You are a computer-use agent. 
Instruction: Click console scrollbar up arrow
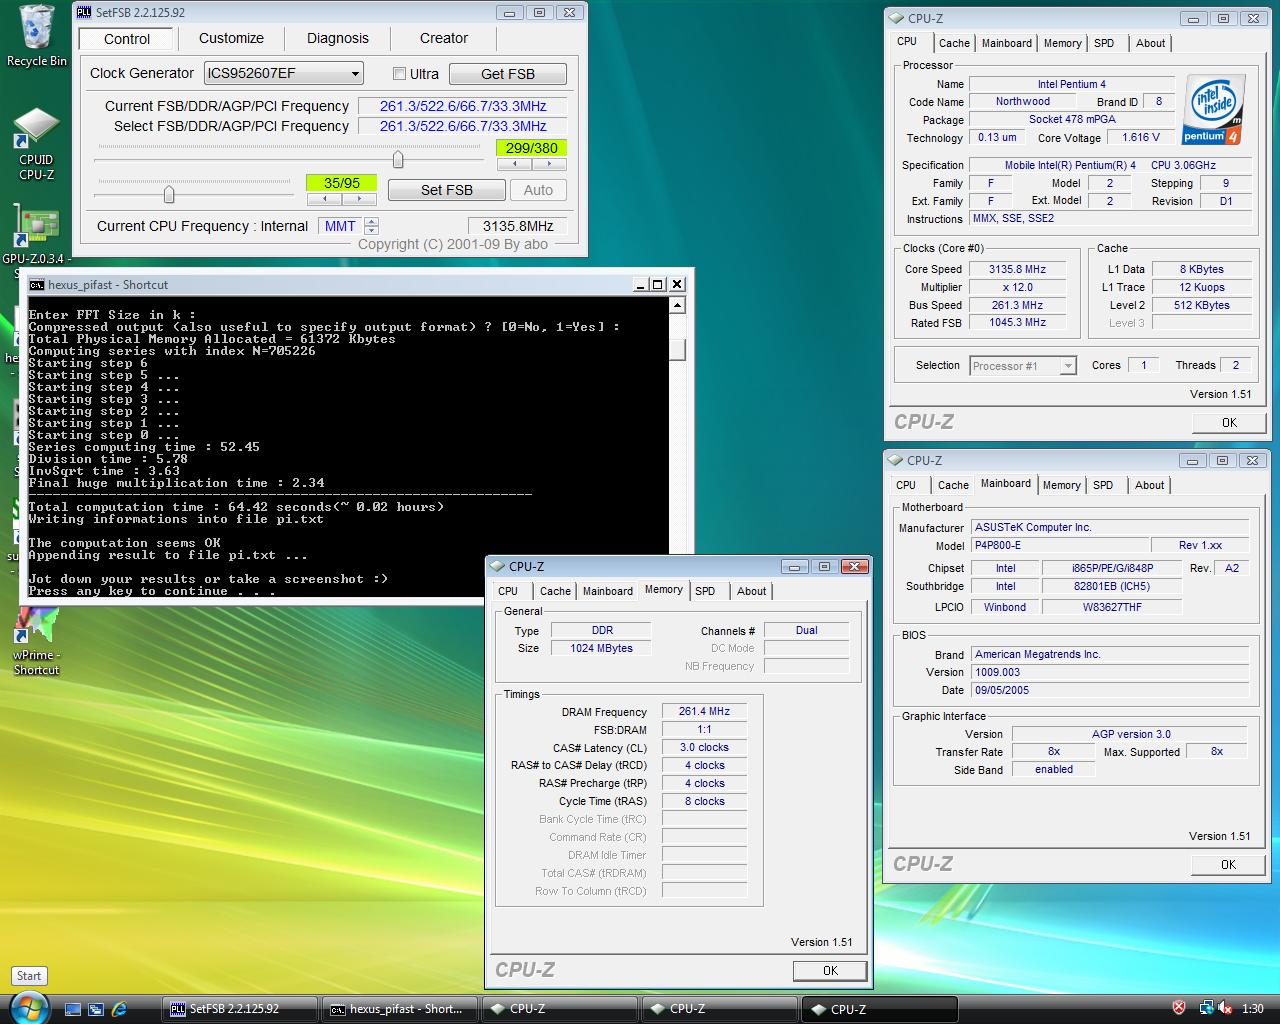677,306
